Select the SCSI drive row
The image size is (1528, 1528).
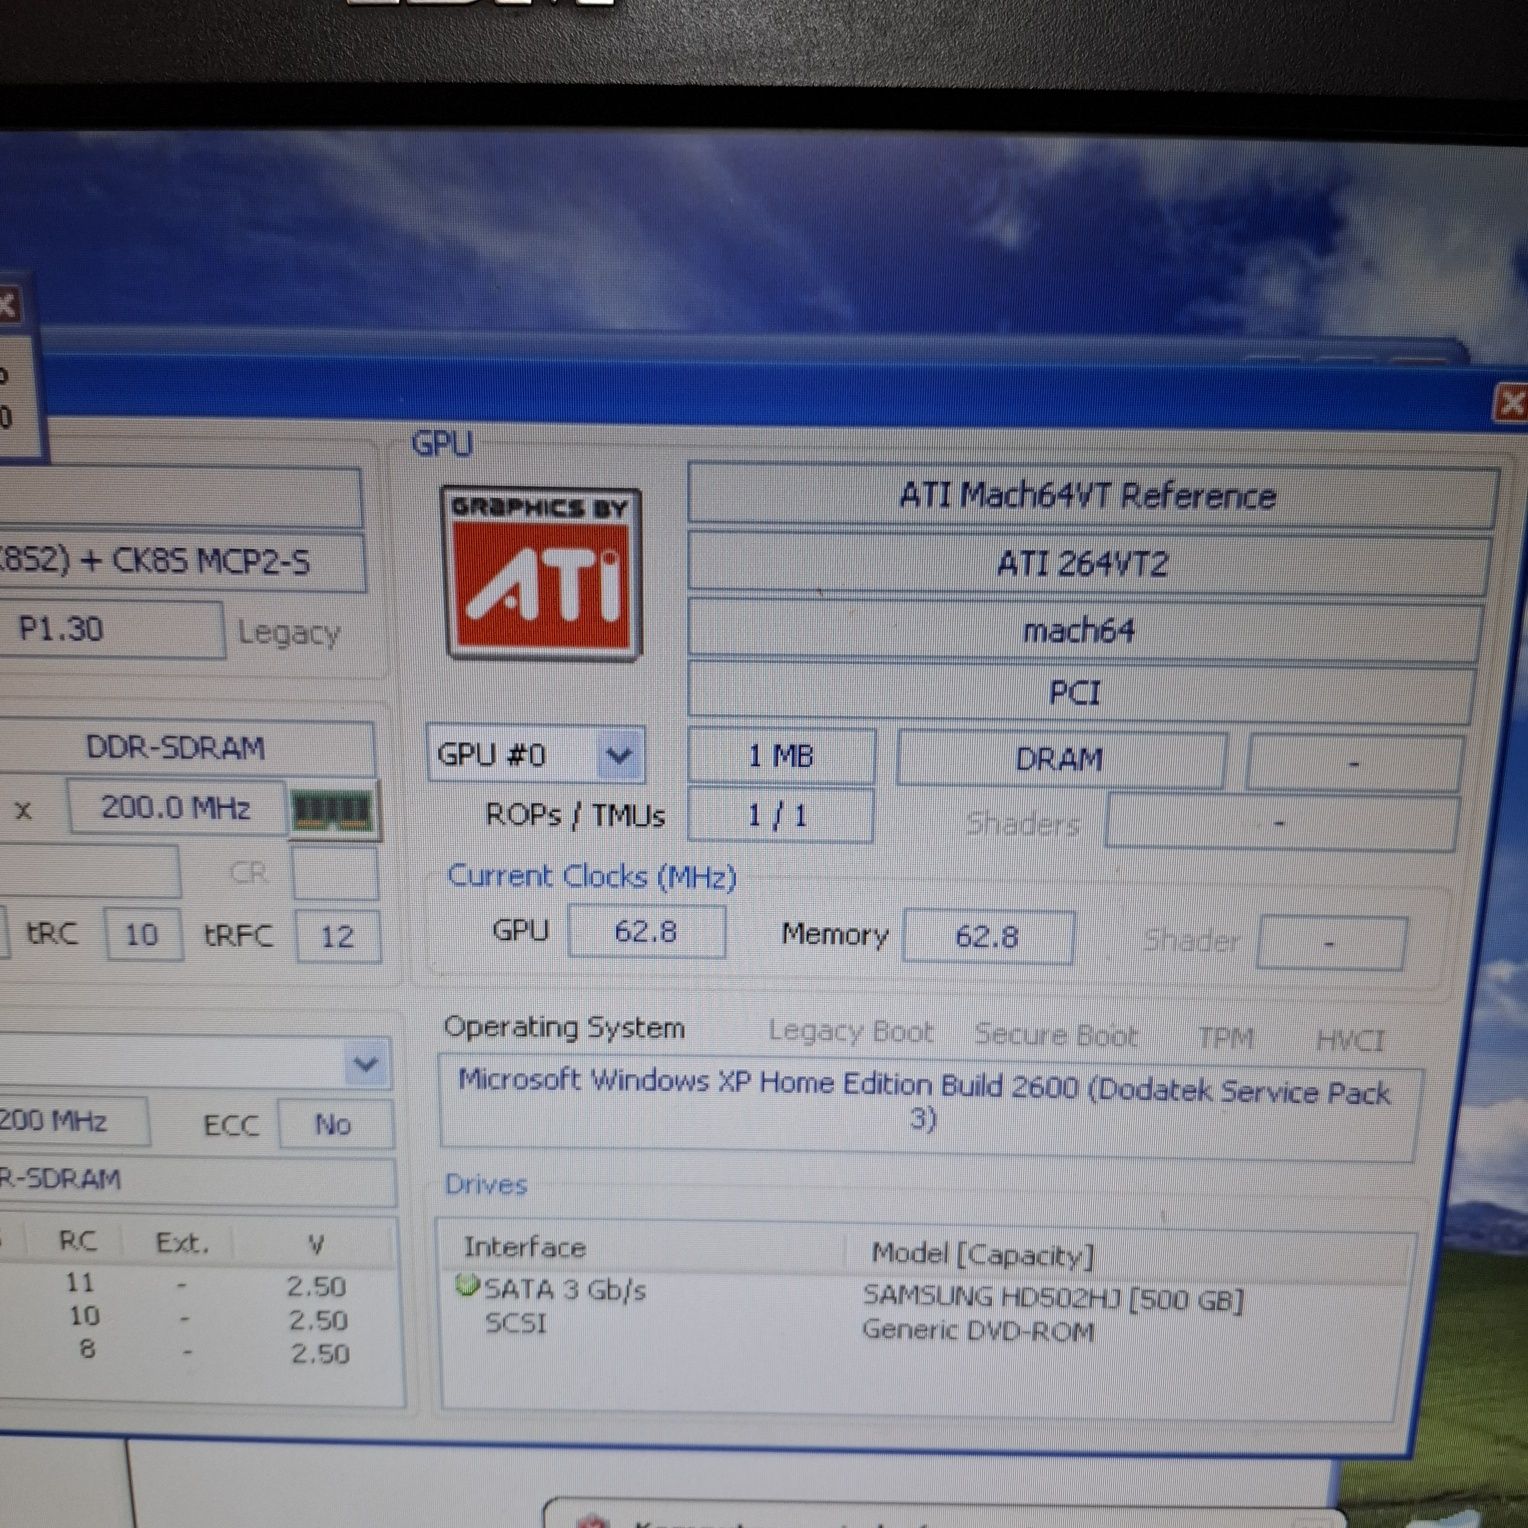(x=516, y=1323)
